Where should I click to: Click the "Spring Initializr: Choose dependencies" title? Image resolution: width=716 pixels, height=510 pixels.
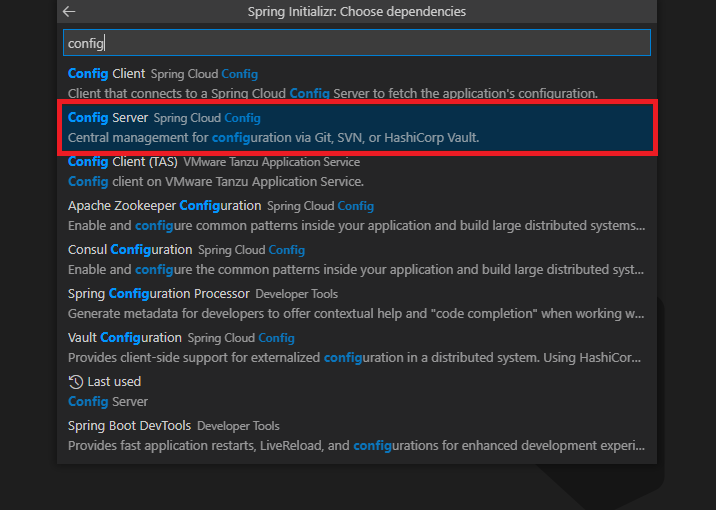click(357, 11)
